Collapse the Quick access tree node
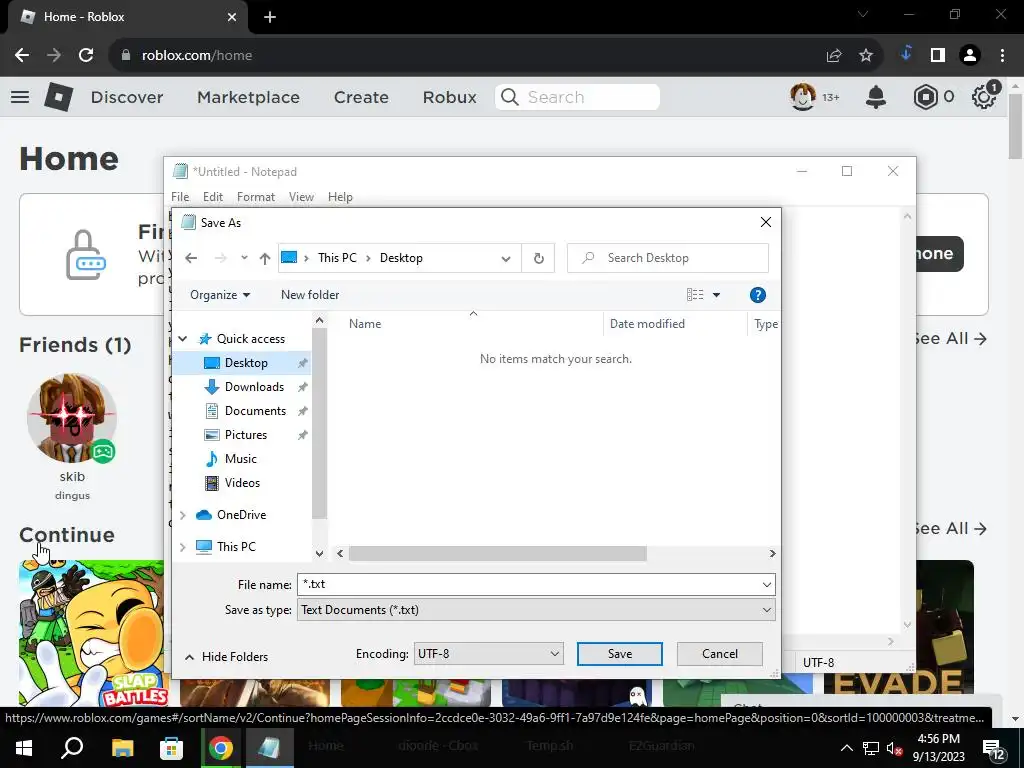Viewport: 1024px width, 768px height. click(183, 339)
